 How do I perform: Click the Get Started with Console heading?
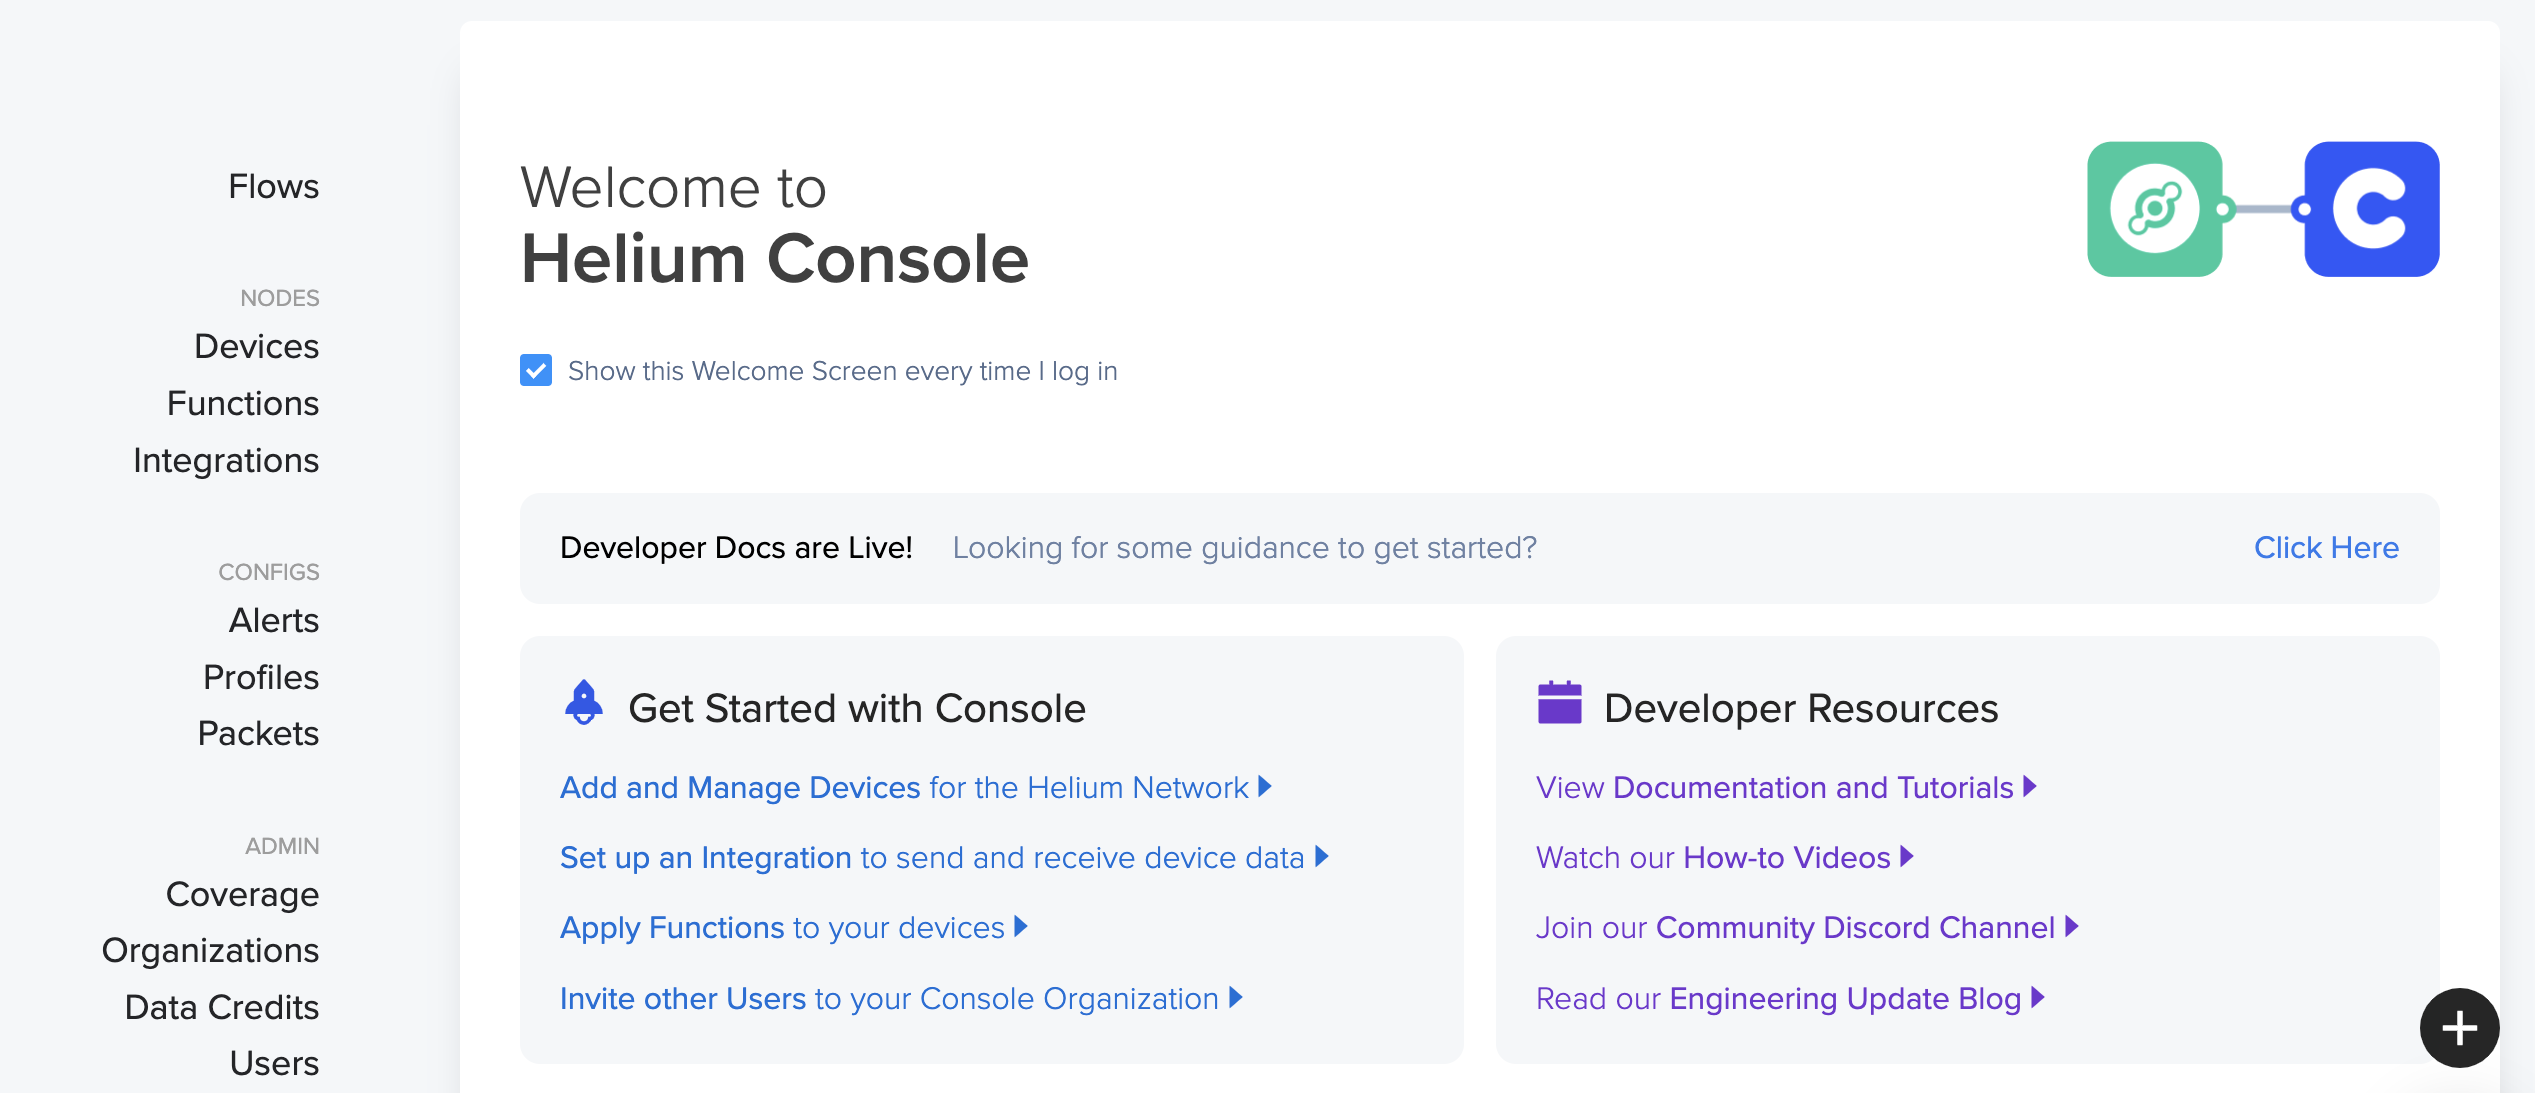[x=857, y=708]
